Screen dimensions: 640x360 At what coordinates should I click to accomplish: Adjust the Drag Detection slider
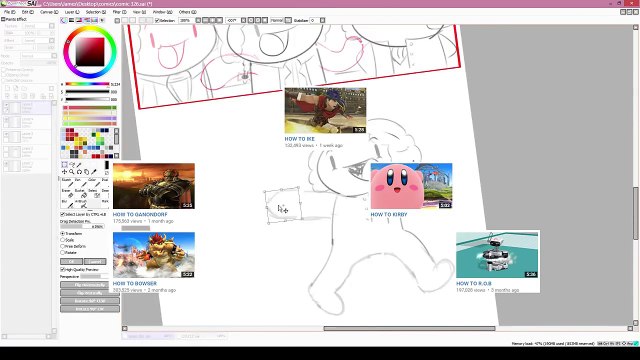(82, 227)
